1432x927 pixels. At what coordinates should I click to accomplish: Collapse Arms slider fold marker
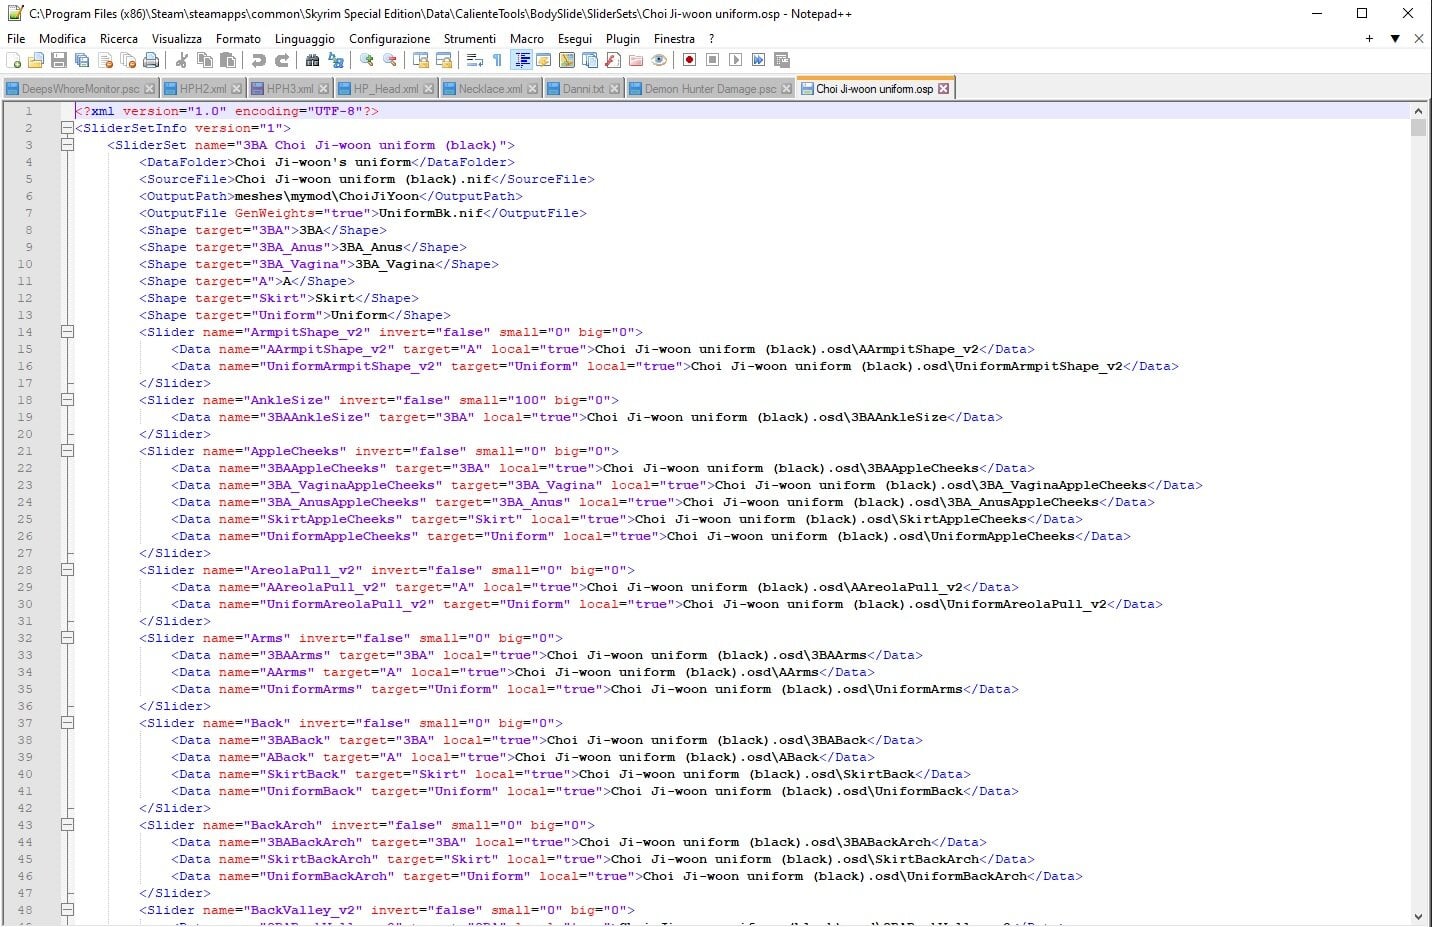point(67,638)
